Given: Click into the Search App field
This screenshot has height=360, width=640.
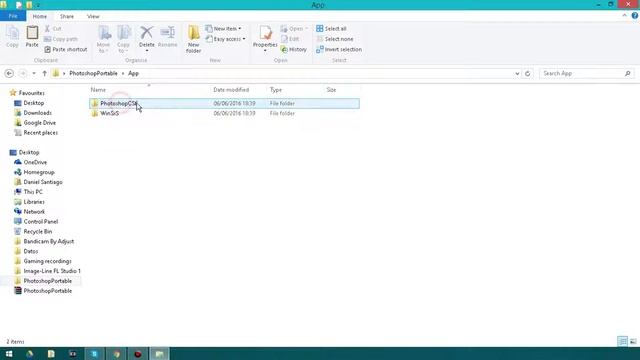Looking at the screenshot, I should 587,73.
